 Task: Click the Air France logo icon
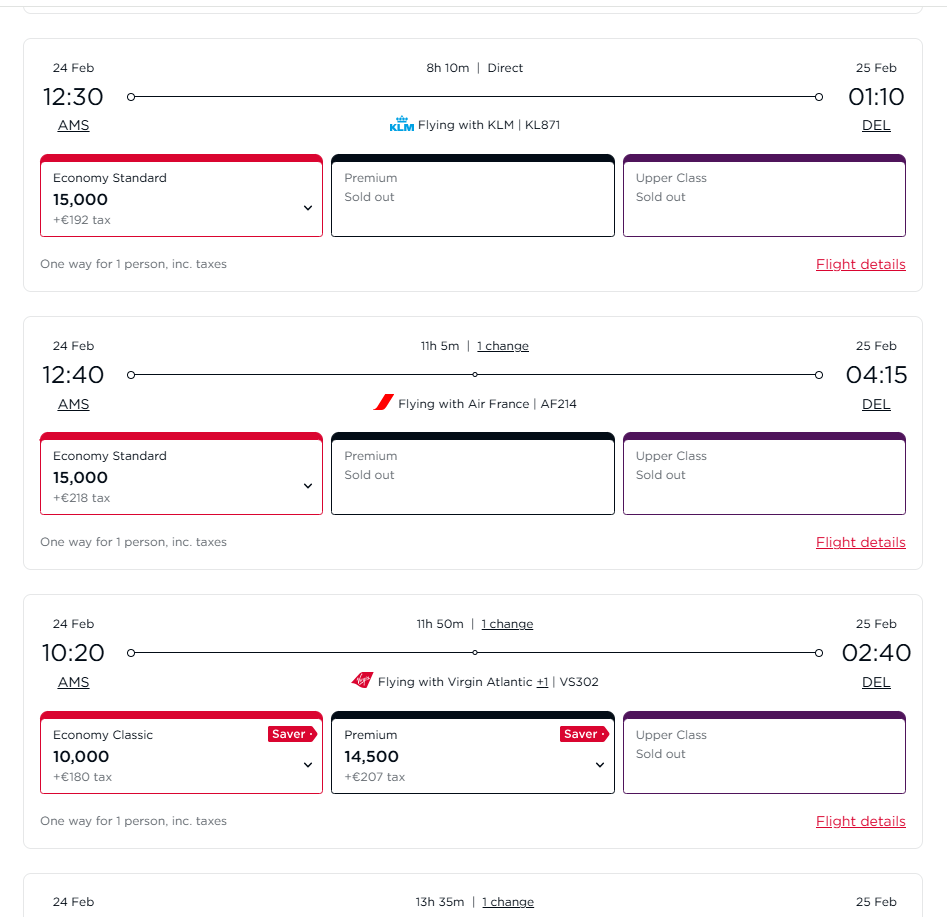384,403
